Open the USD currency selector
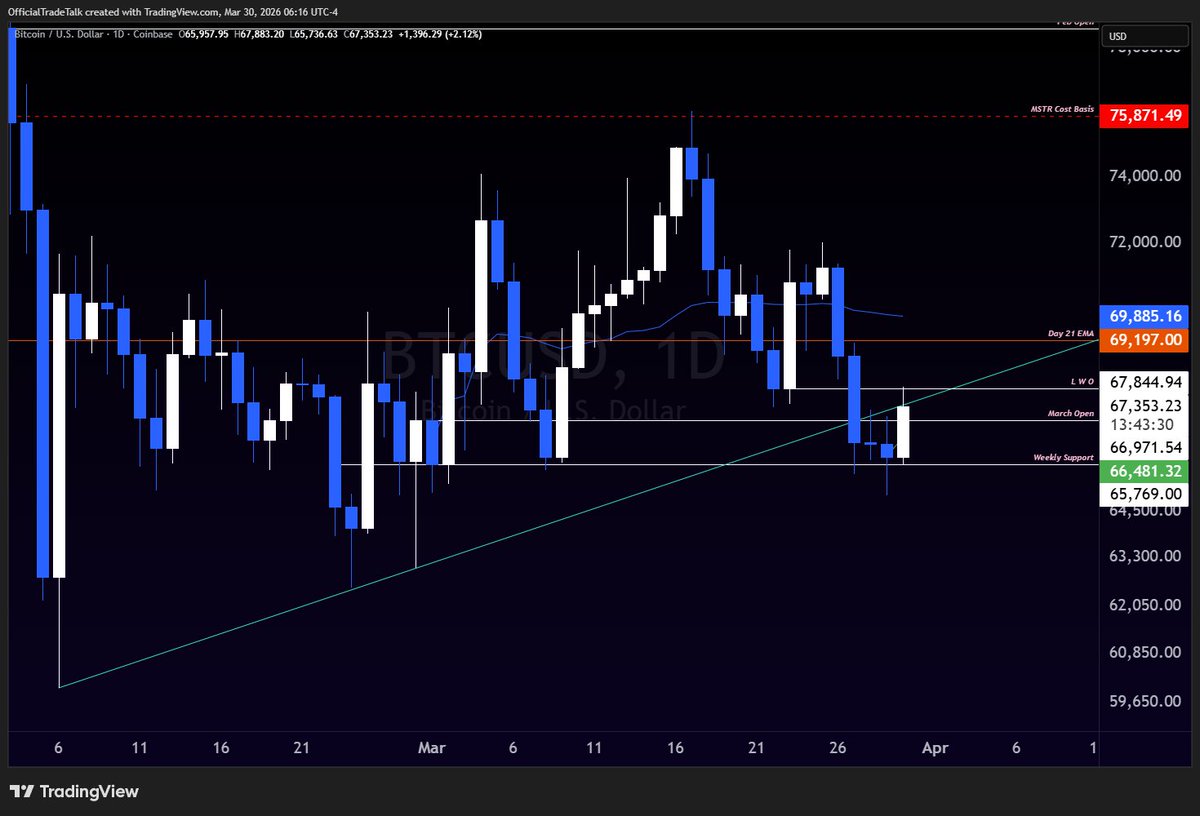1200x816 pixels. pos(1146,37)
